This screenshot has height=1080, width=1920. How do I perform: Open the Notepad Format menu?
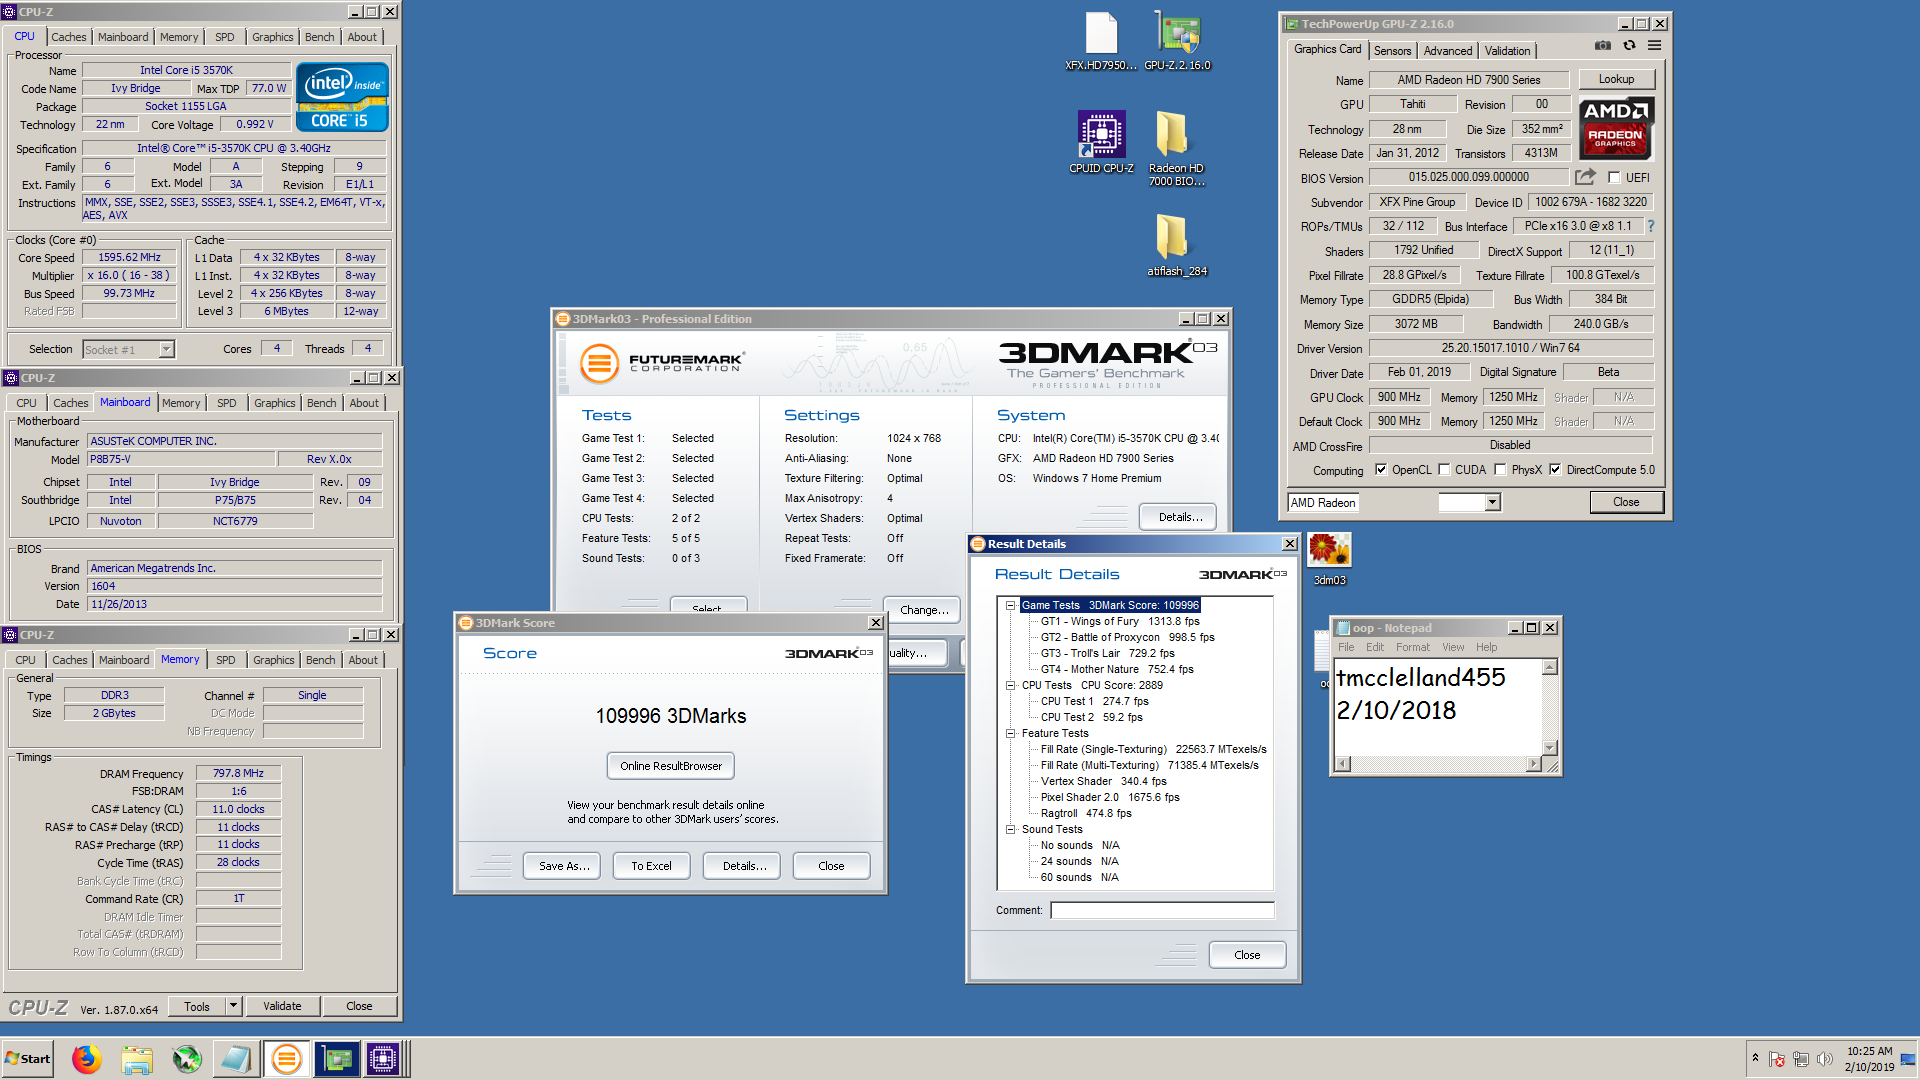click(1412, 647)
